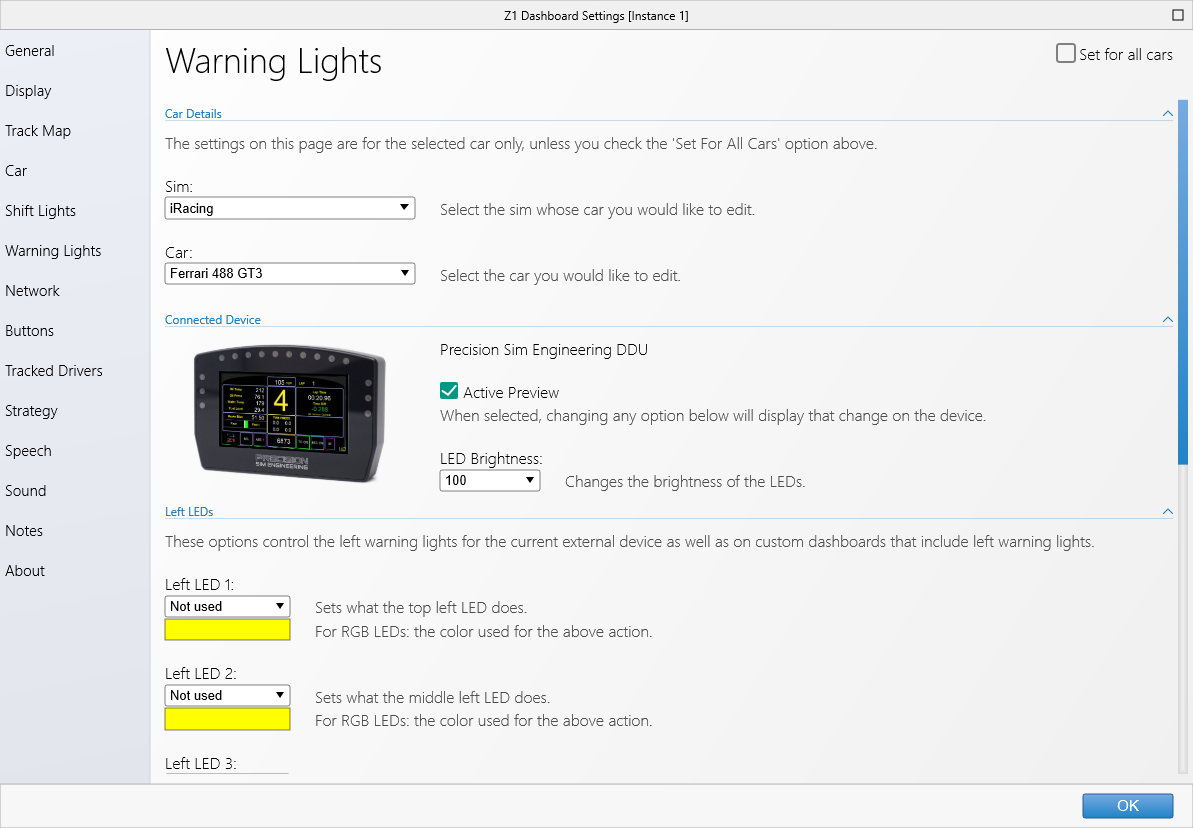
Task: Click the Precision Sim Engineering DDU image
Action: point(289,414)
